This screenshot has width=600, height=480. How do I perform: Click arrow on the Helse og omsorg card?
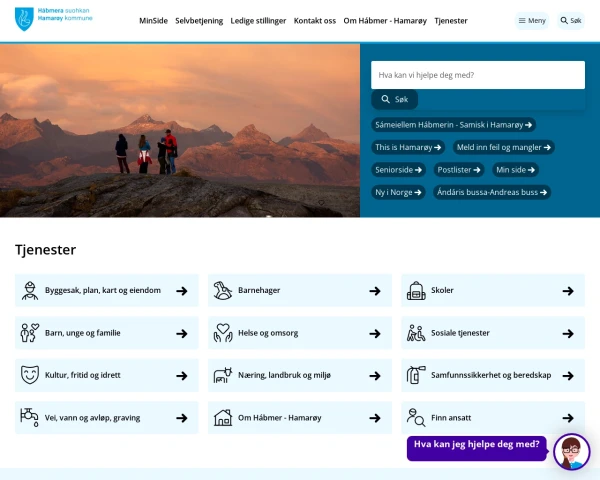coord(375,333)
